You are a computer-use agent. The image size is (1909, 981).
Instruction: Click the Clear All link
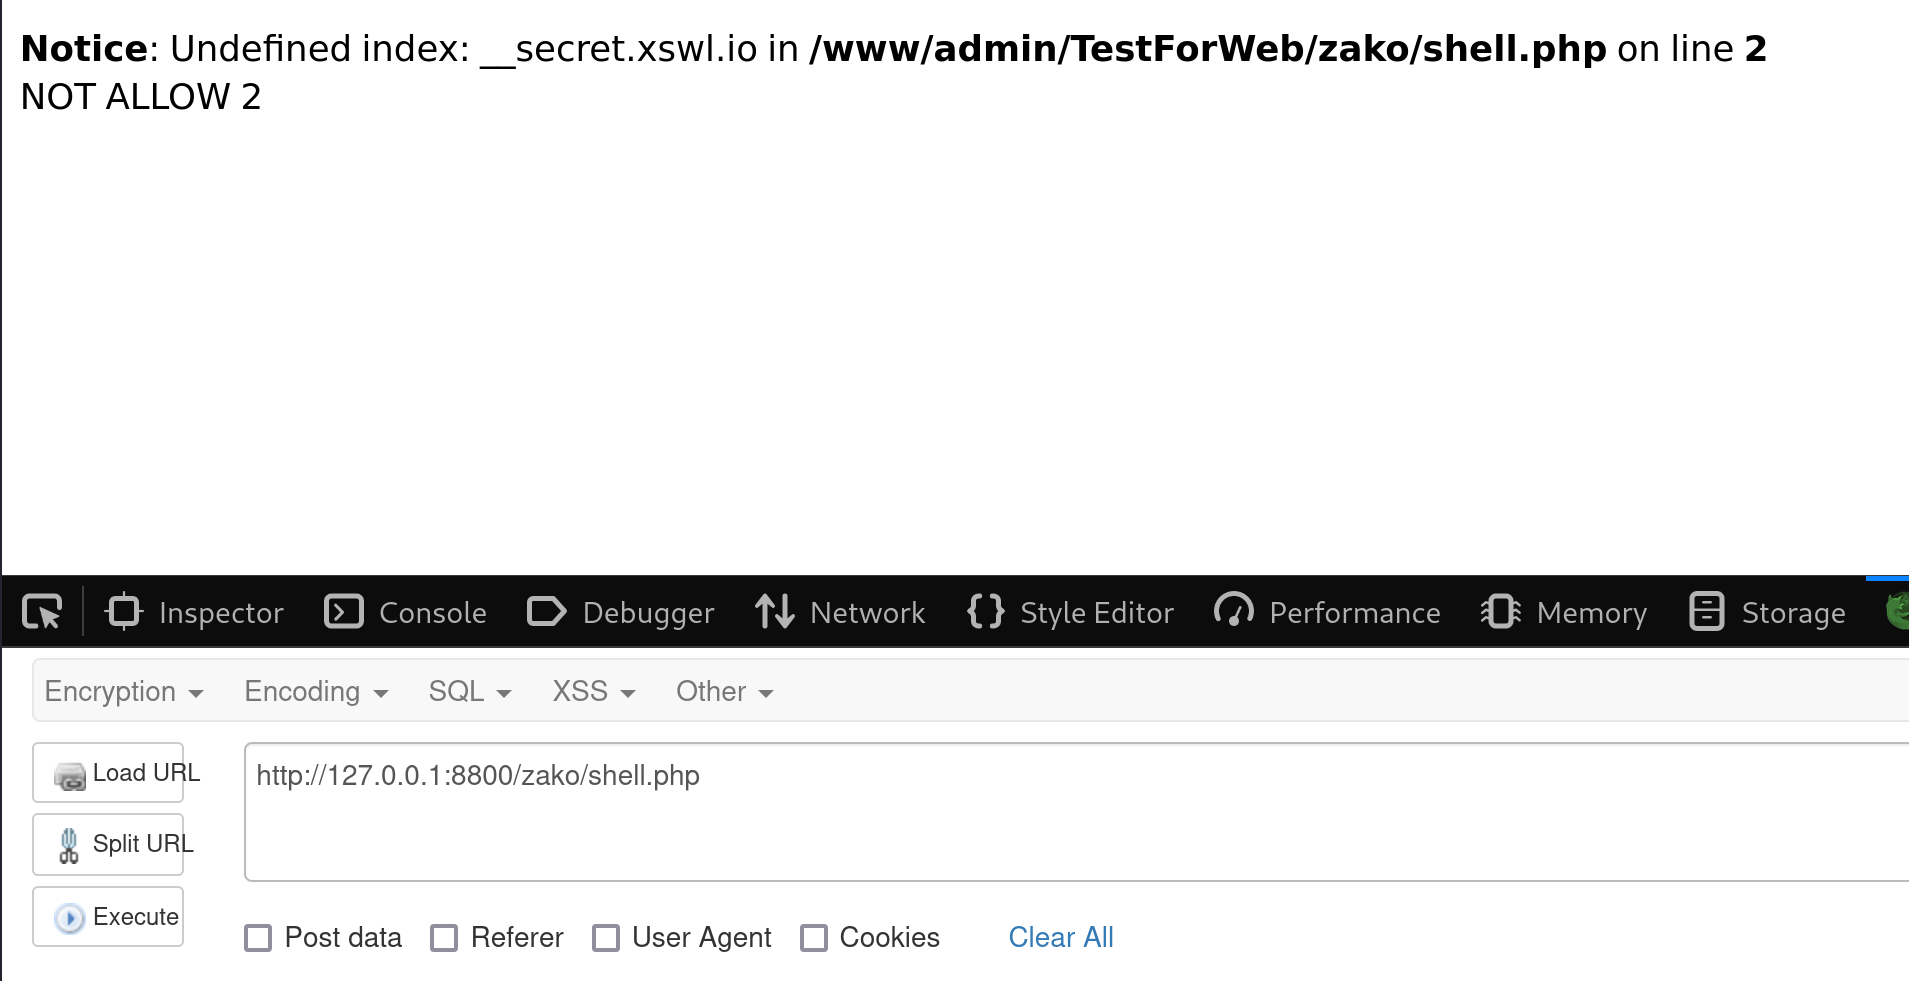(x=1061, y=937)
